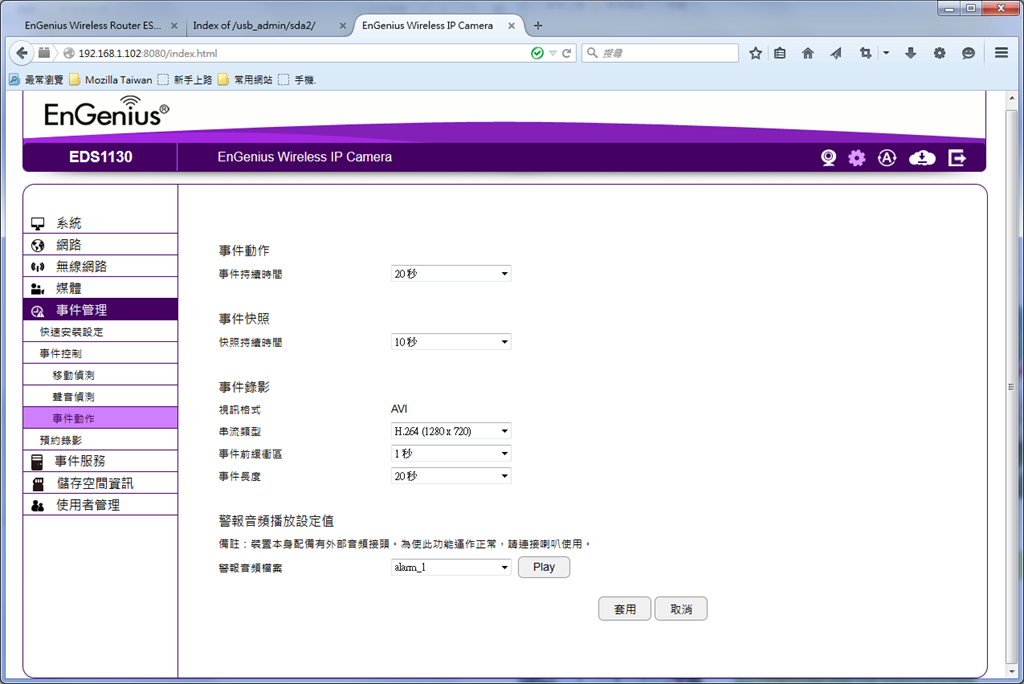
Task: Open settings via the purple gear icon
Action: 857,157
